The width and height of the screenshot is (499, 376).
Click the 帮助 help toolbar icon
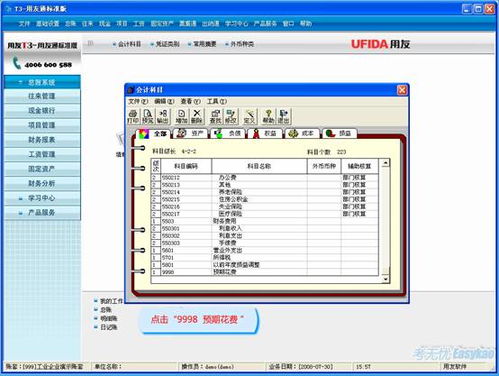268,116
